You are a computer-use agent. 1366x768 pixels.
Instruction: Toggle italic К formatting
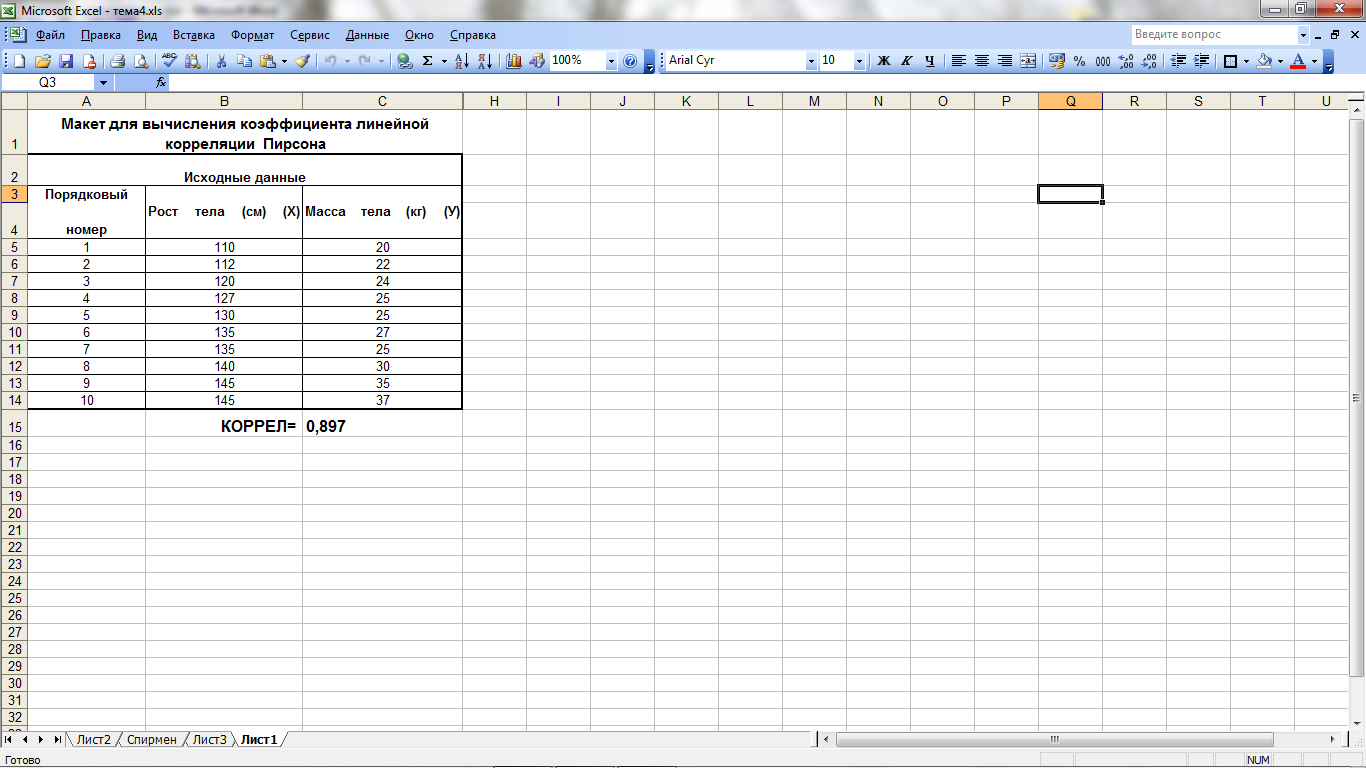[x=907, y=61]
